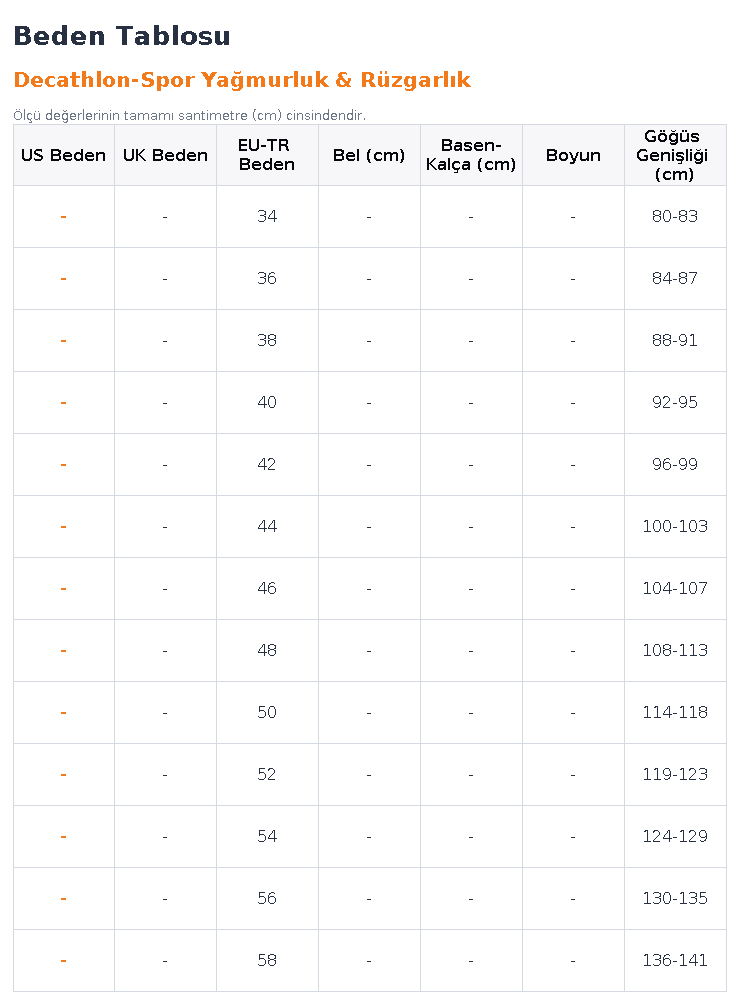Click the Boyun column header
Screen dimensions: 737x997
[573, 155]
